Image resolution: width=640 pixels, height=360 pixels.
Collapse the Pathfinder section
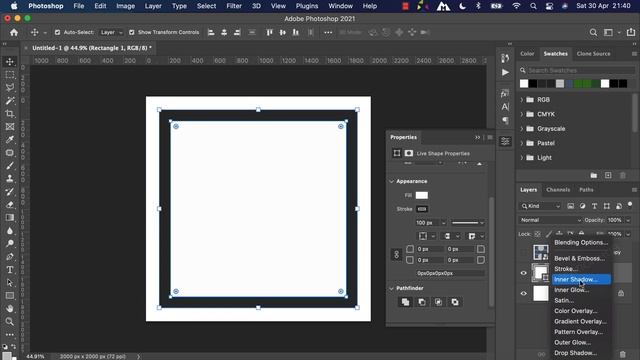tap(392, 288)
